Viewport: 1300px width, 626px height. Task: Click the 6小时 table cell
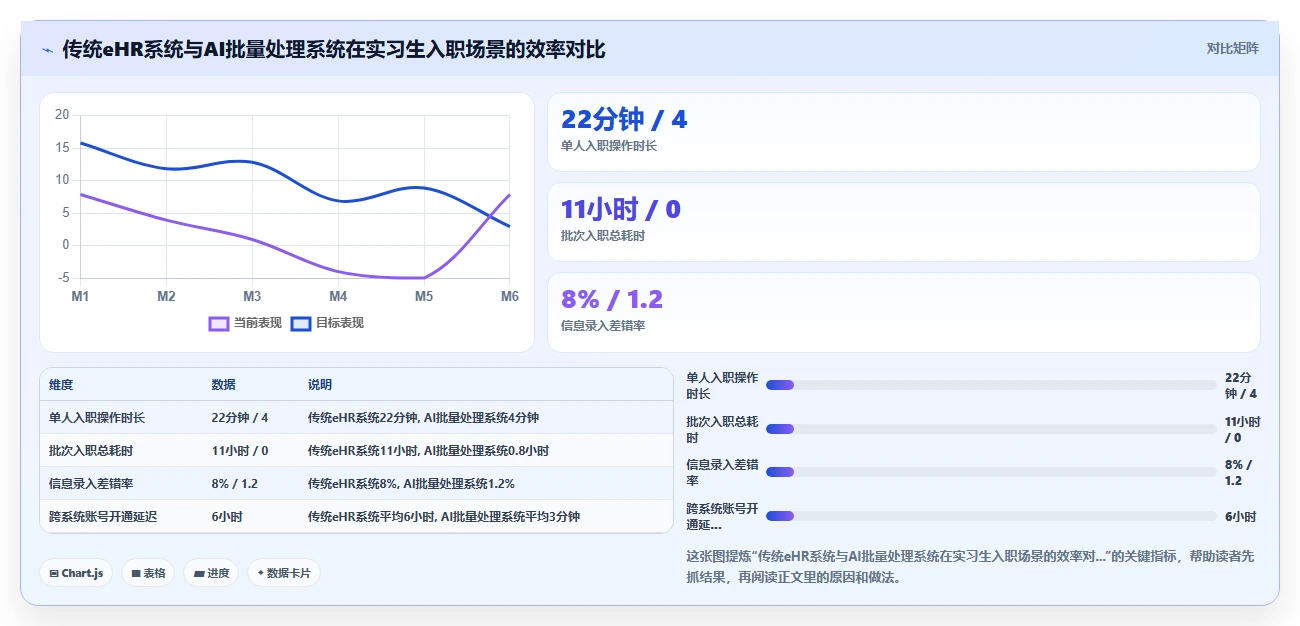coord(227,516)
